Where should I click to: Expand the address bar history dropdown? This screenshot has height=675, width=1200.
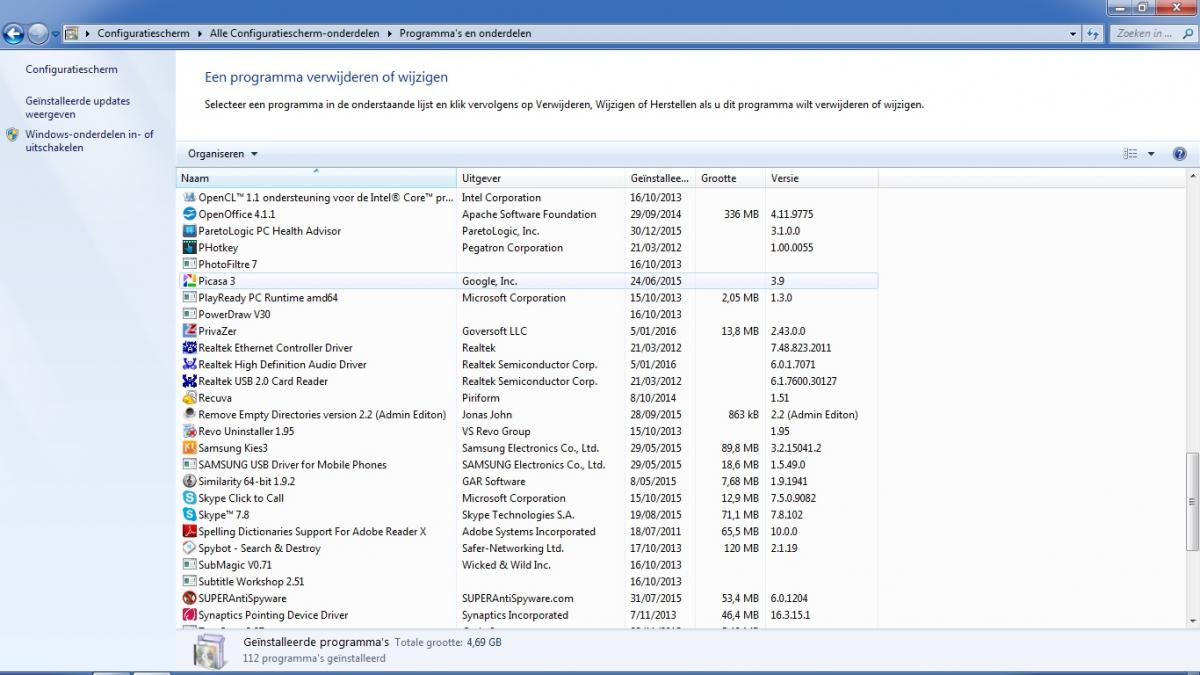pyautogui.click(x=1072, y=33)
